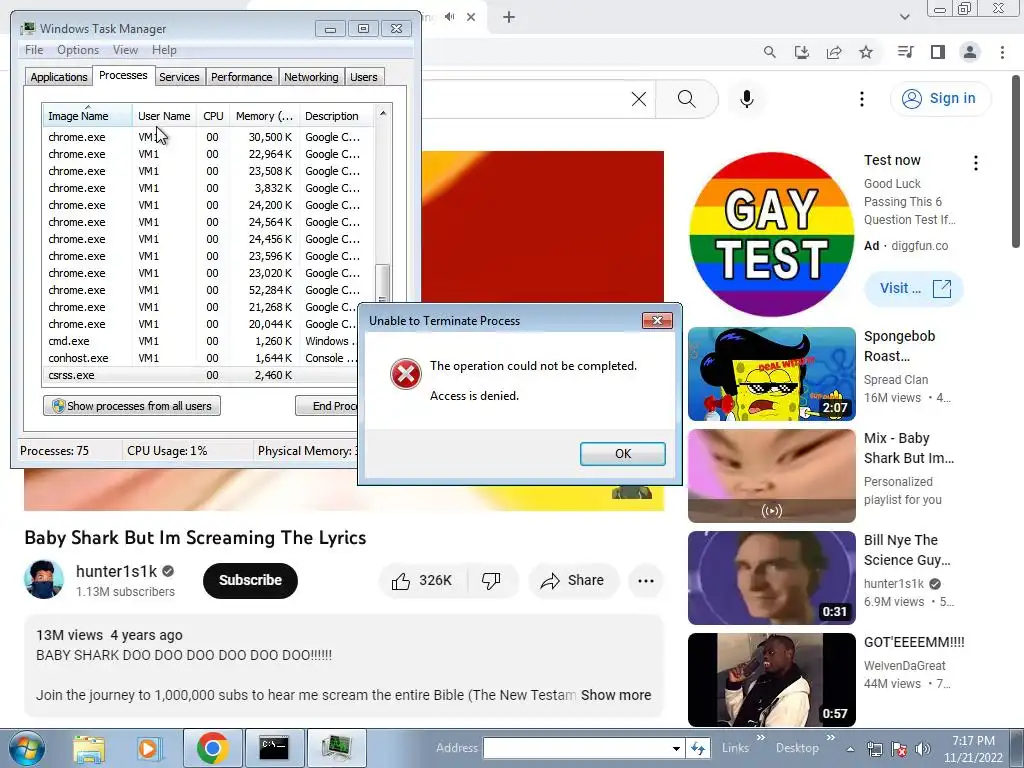Viewport: 1024px width, 768px height.
Task: Open the video's more actions ellipsis
Action: pos(646,581)
